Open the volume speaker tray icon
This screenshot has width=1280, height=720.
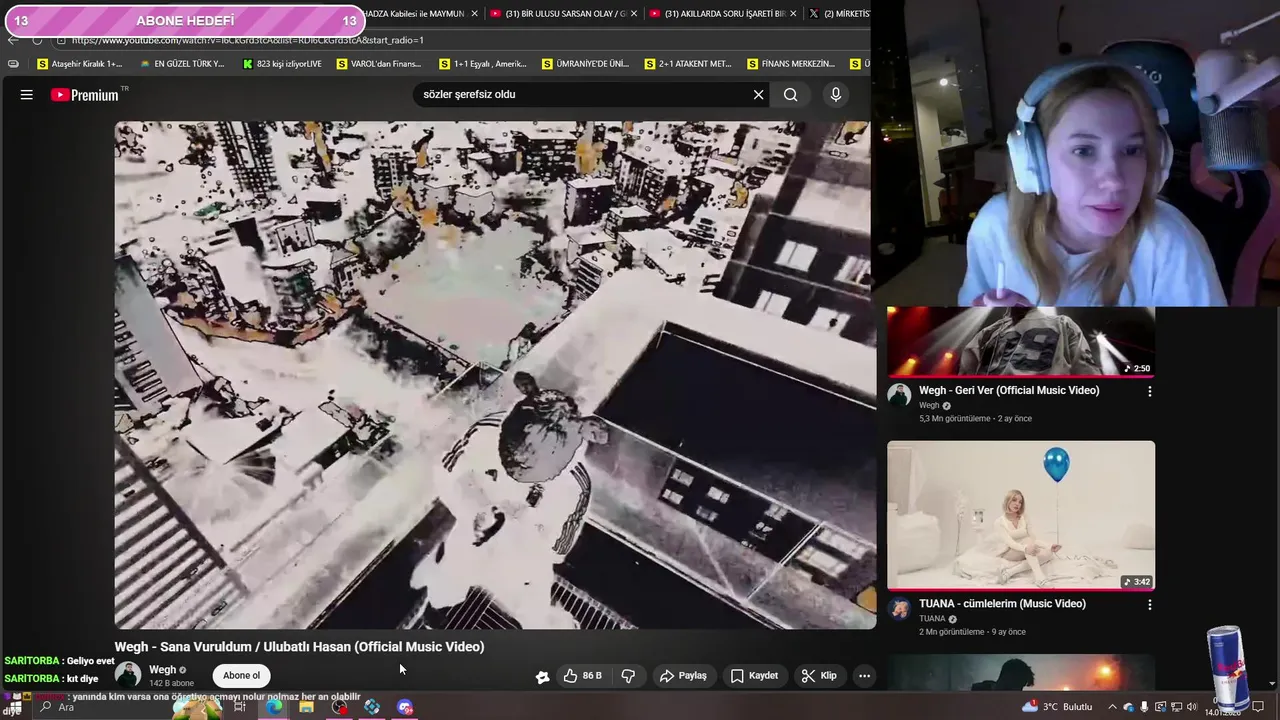(x=1192, y=707)
